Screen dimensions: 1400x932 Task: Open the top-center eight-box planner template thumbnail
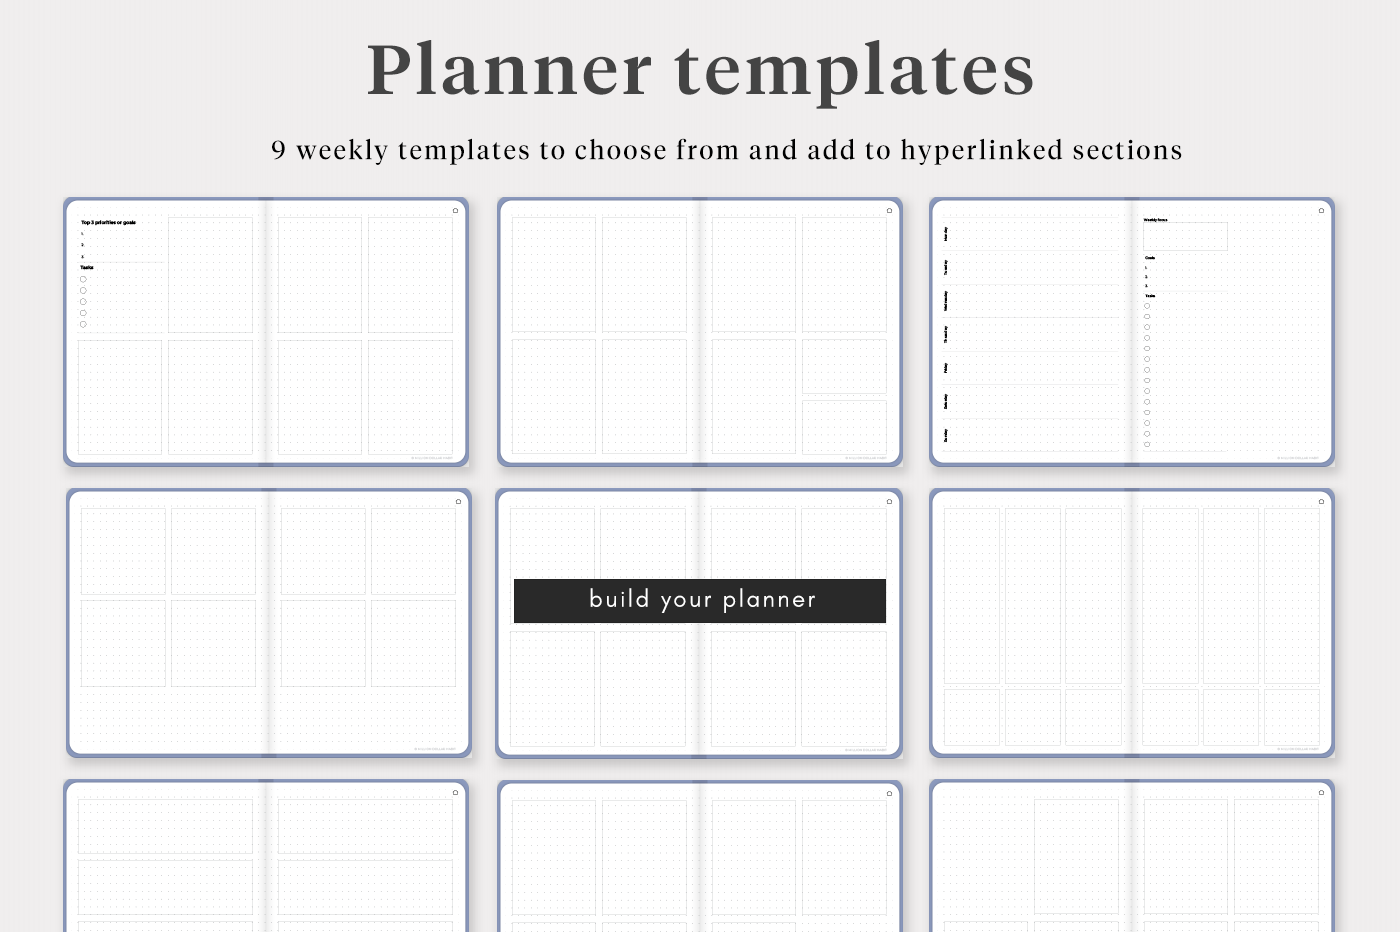(x=700, y=332)
